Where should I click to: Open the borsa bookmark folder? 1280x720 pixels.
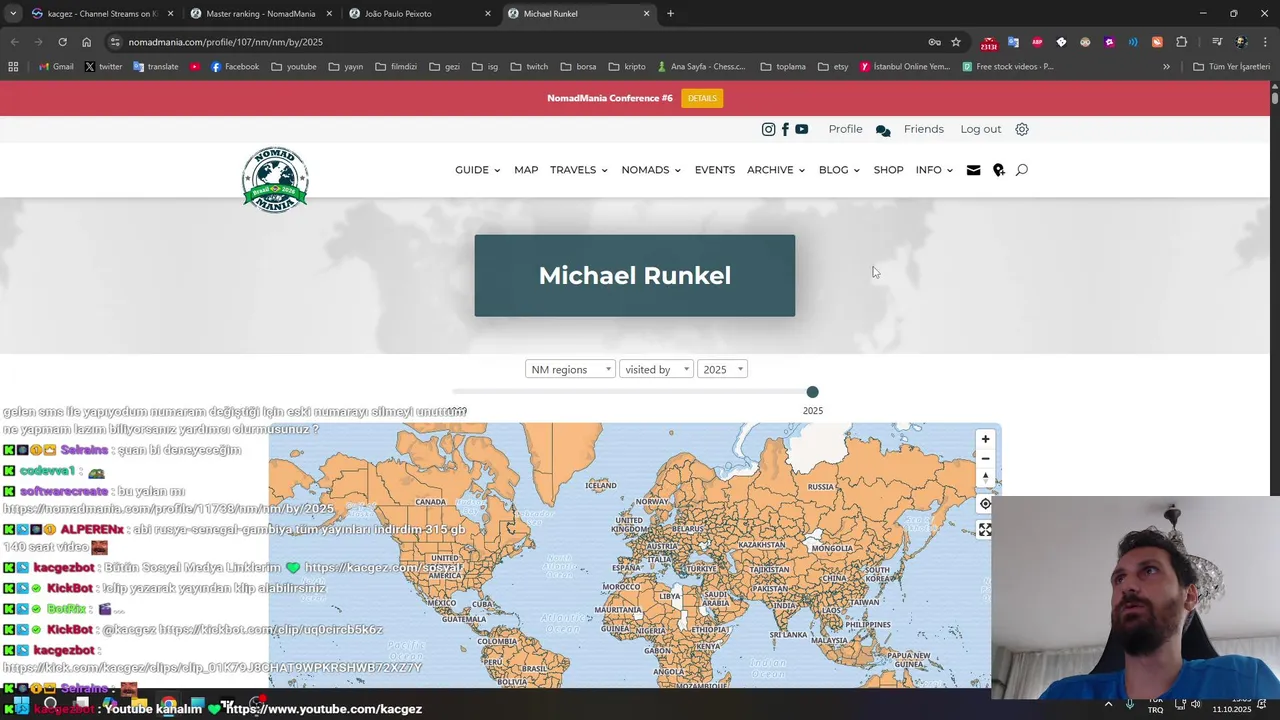pyautogui.click(x=579, y=67)
